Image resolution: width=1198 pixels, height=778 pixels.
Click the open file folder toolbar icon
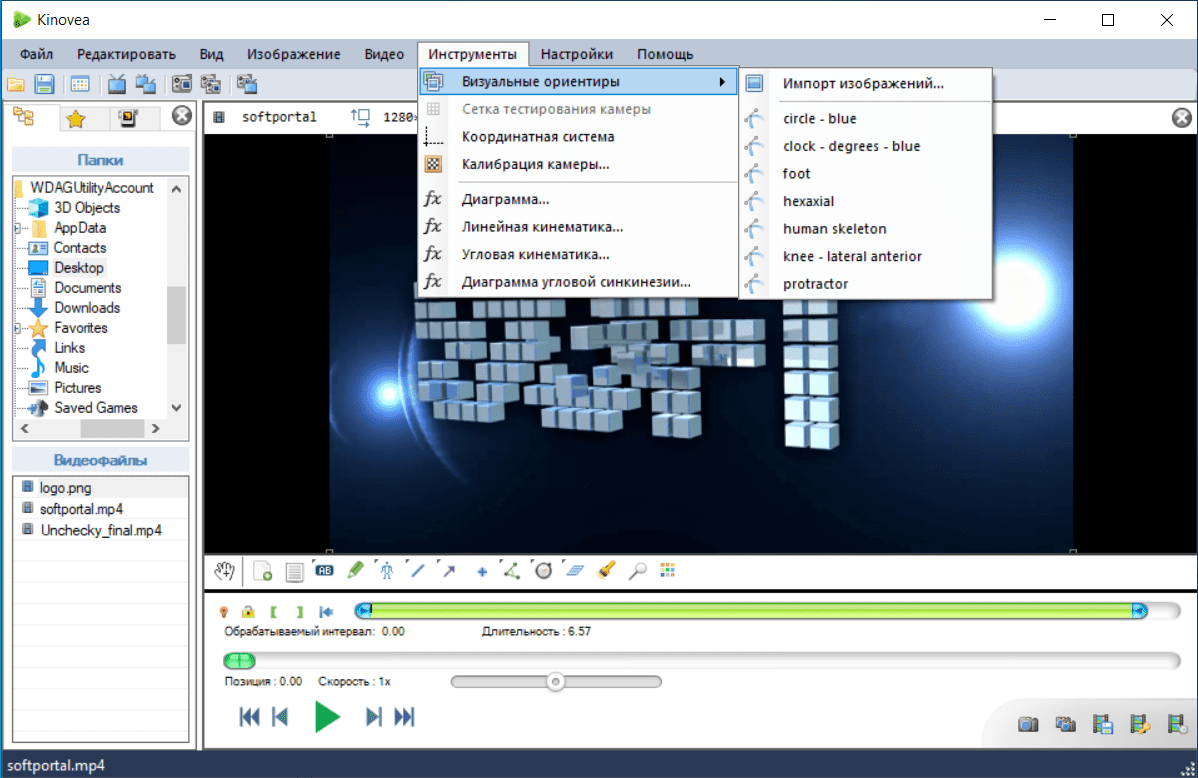(x=16, y=84)
